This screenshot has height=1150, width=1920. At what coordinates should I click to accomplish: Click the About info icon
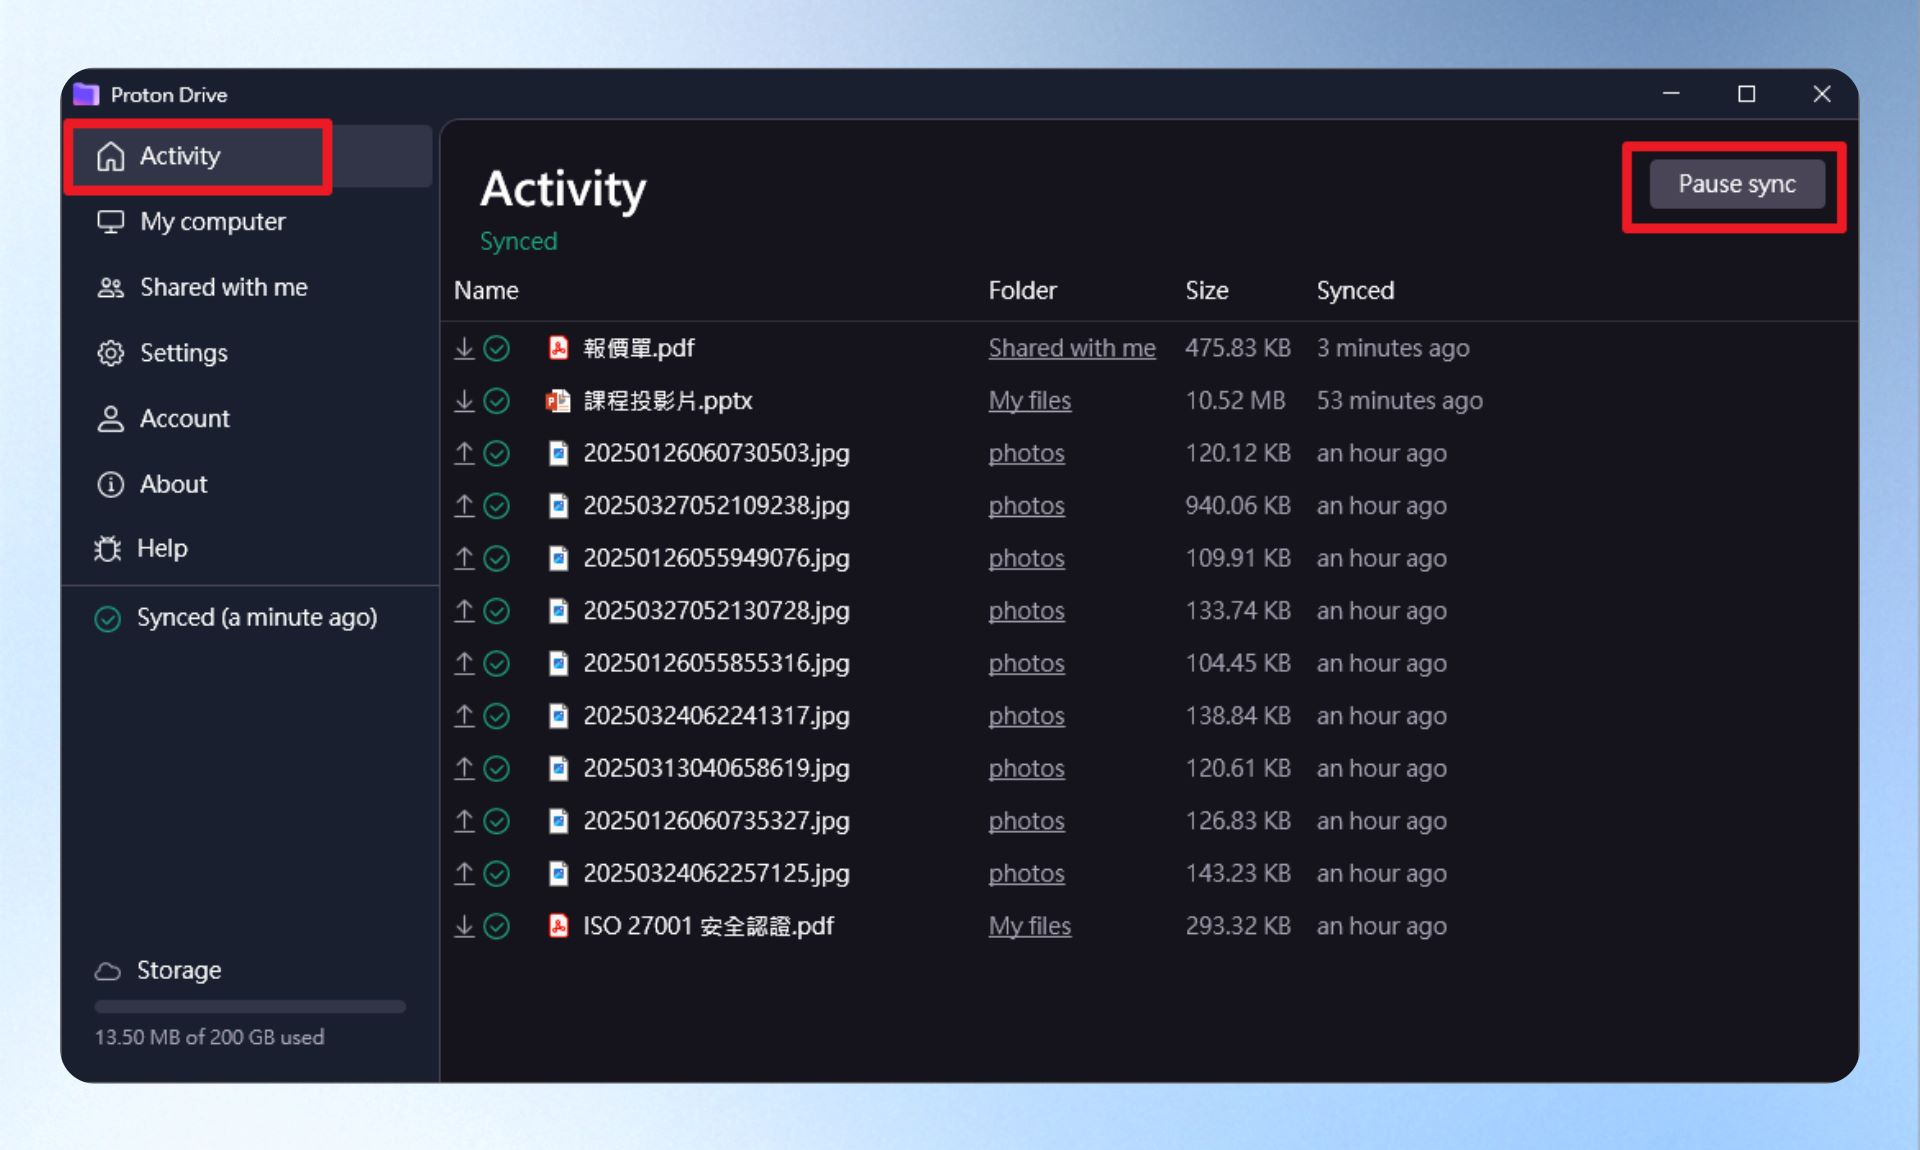point(110,484)
